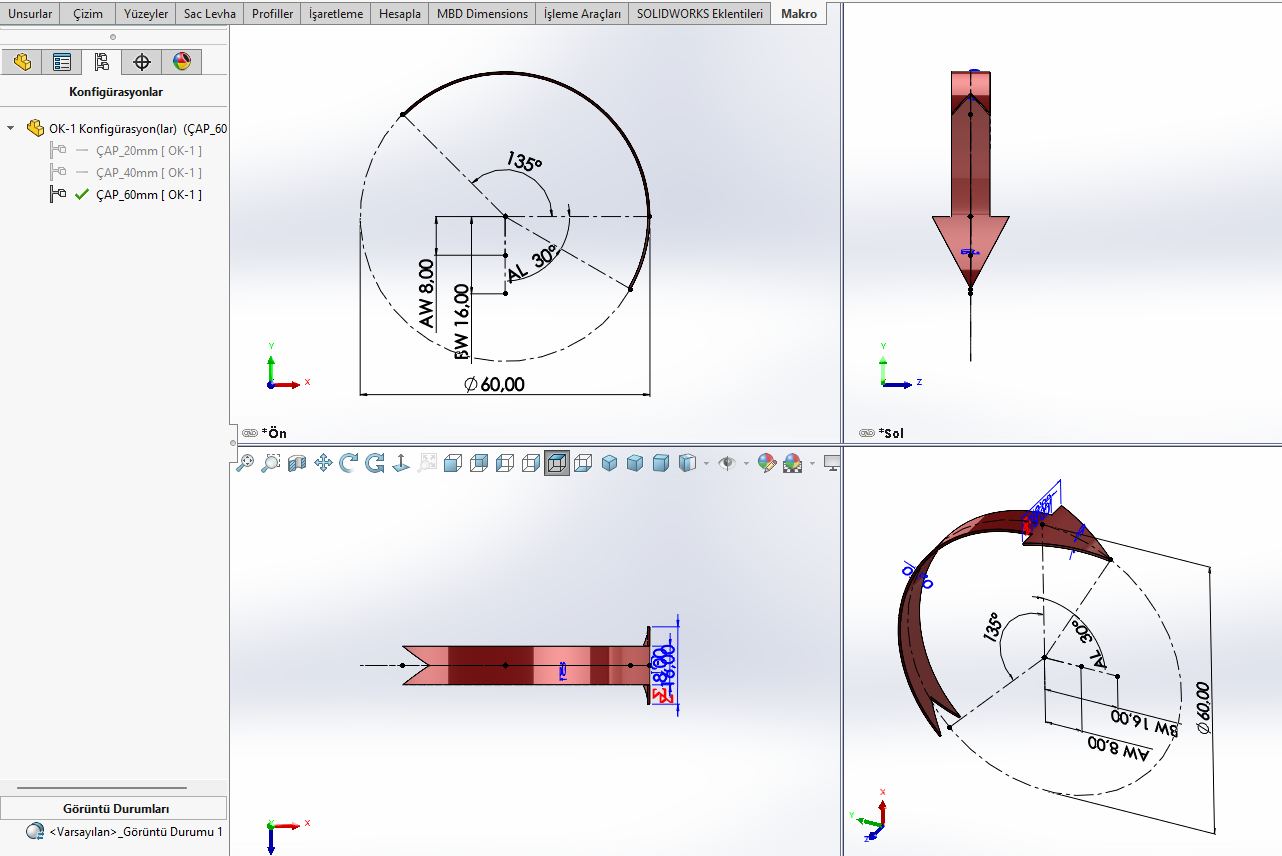The image size is (1282, 856).
Task: Click the View Orientation cube icon
Action: (x=687, y=463)
